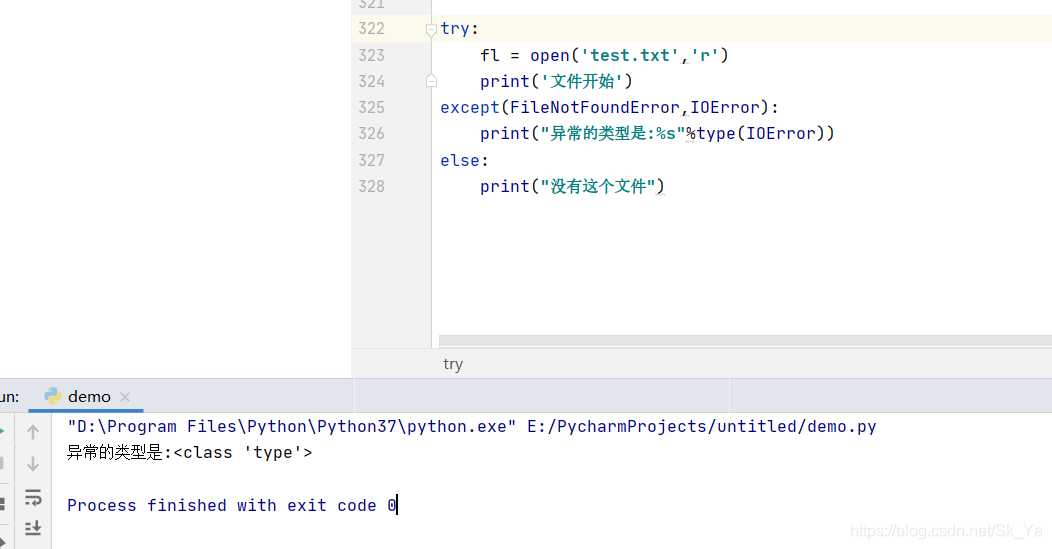1052x549 pixels.
Task: Click python.exe command line in console
Action: pyautogui.click(x=472, y=426)
